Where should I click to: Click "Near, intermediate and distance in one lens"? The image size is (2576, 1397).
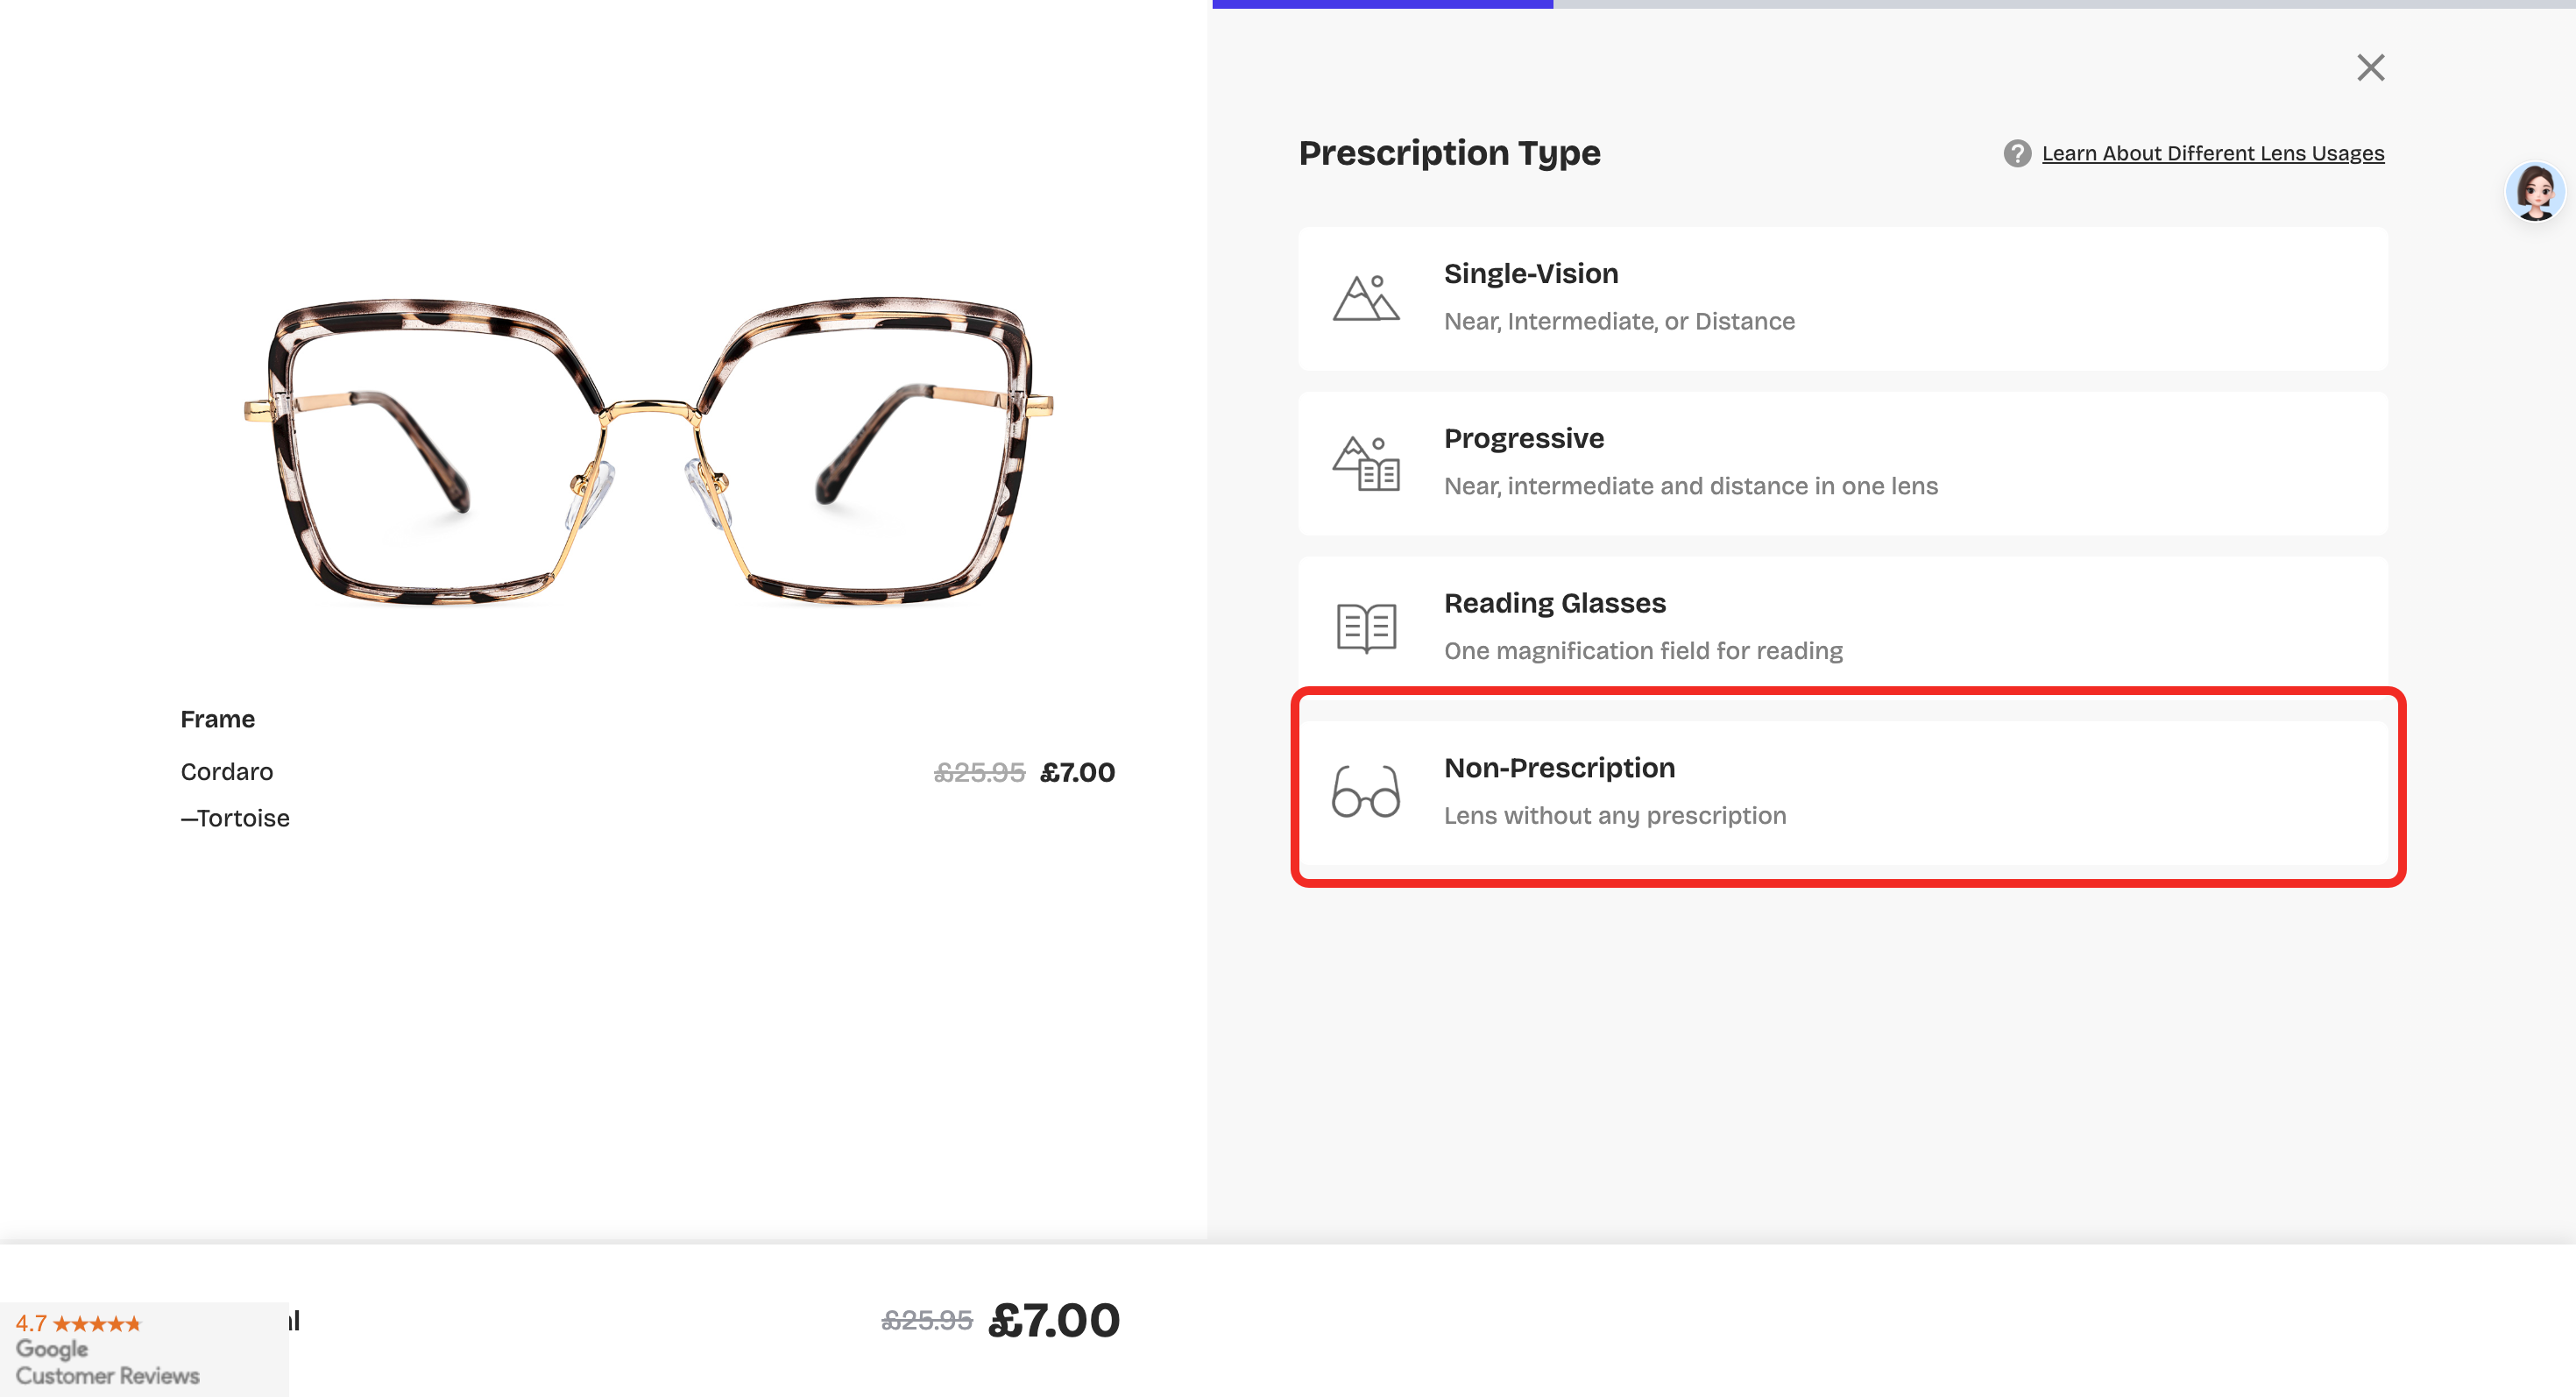click(1690, 486)
